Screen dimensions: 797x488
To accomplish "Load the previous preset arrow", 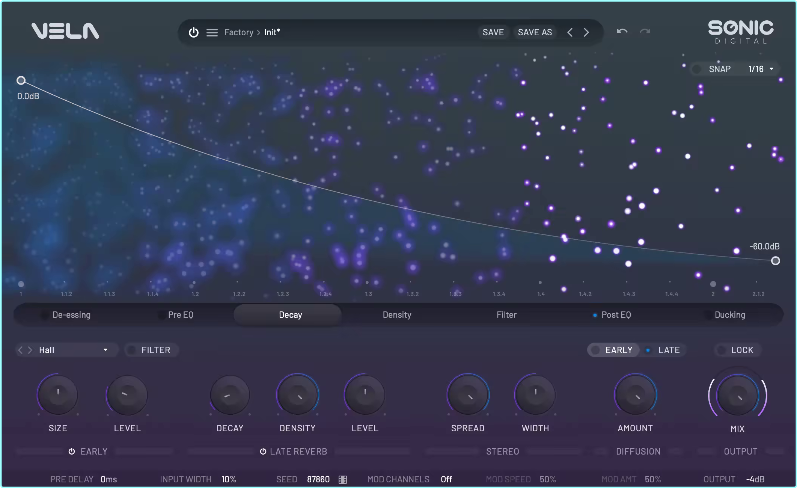I will (570, 33).
